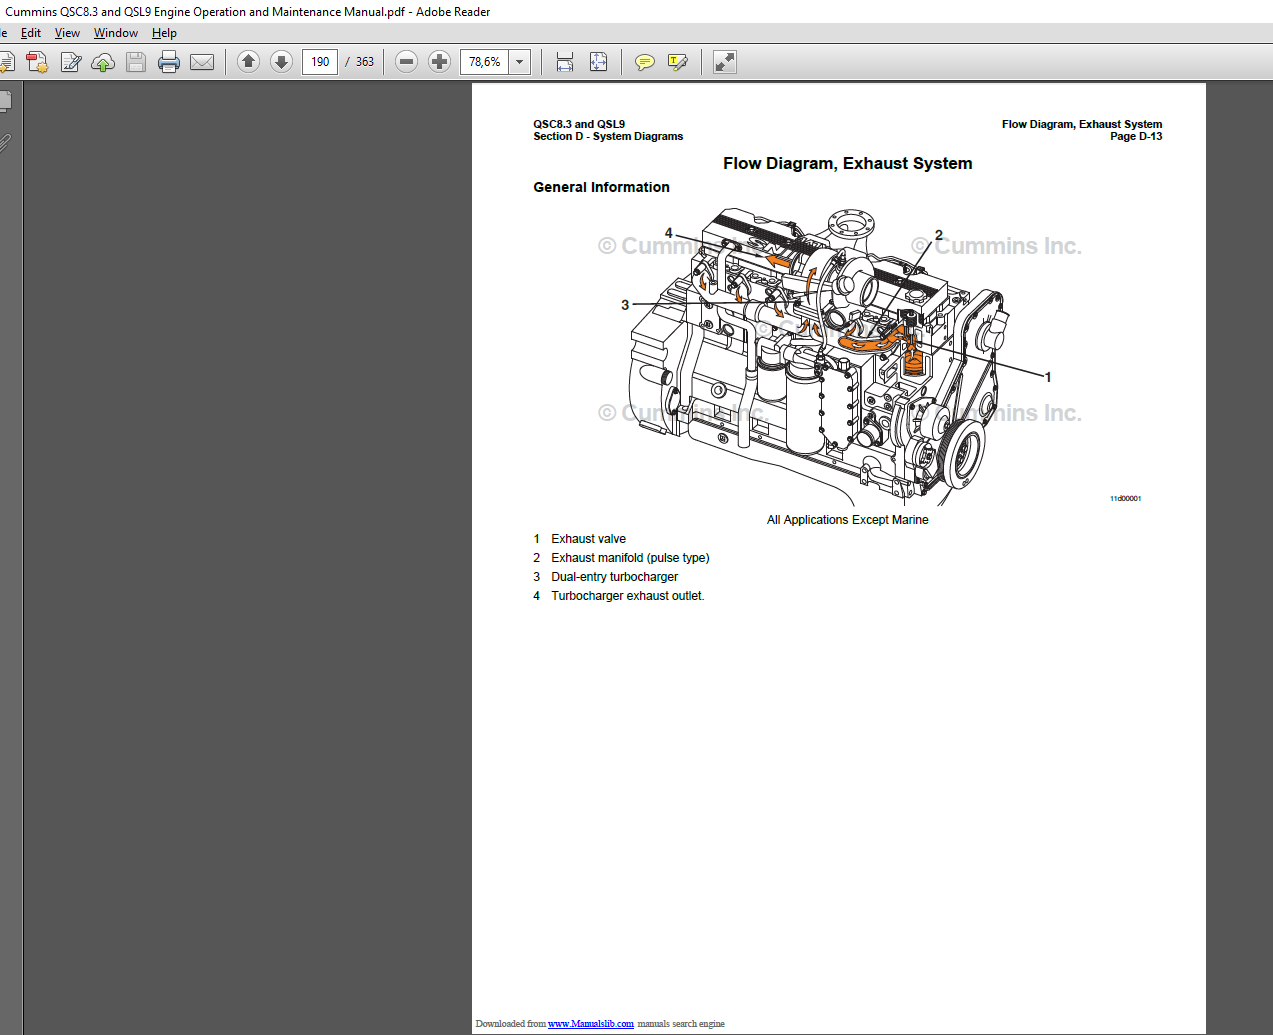Email the PDF via the envelope icon
This screenshot has height=1035, width=1273.
[202, 61]
